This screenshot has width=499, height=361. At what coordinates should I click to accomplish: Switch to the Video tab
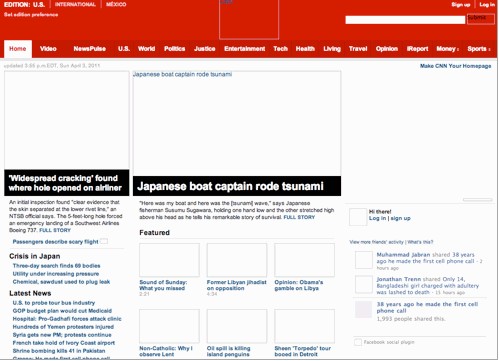pyautogui.click(x=48, y=49)
